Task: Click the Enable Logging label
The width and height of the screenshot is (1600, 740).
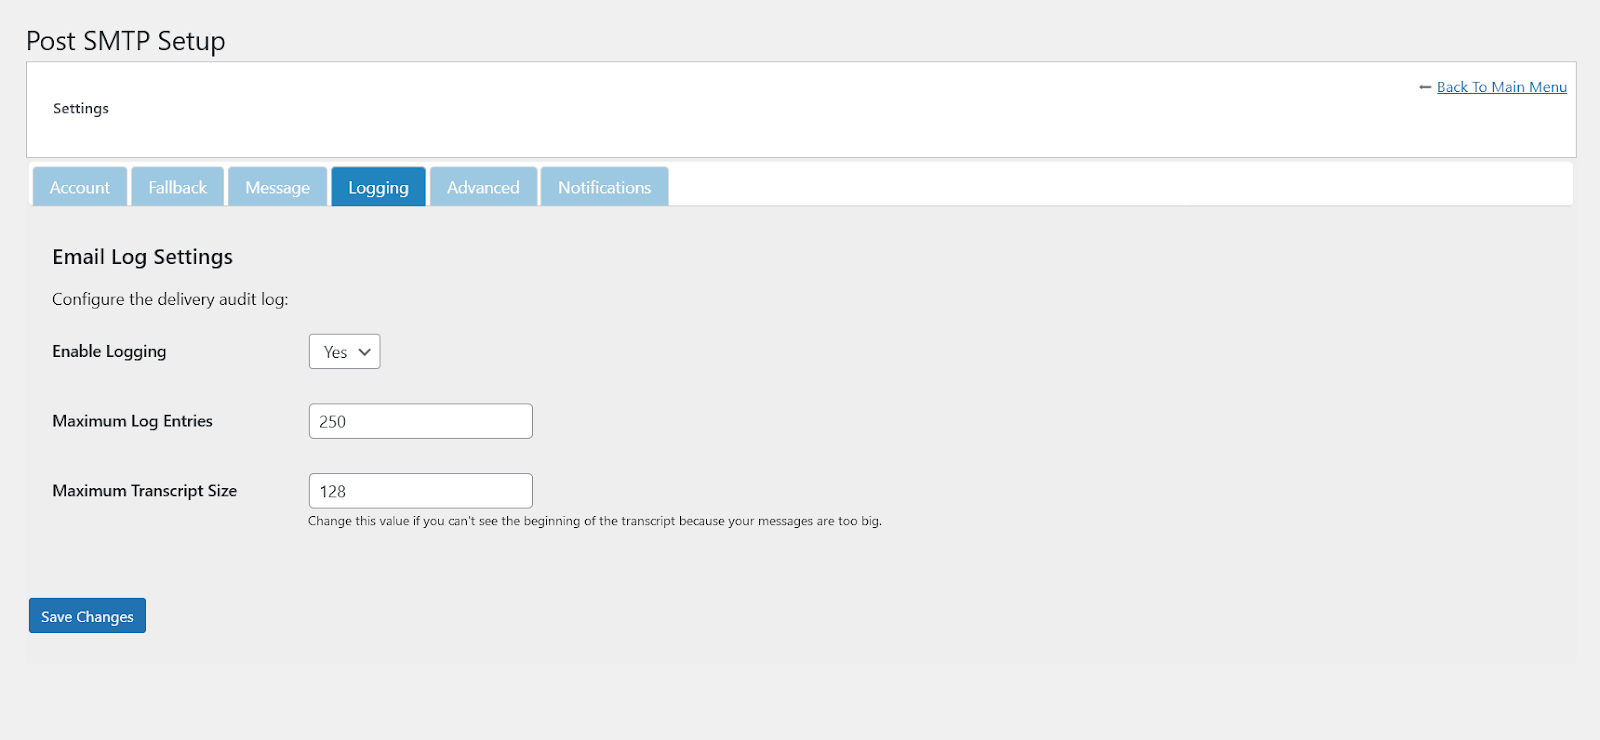Action: (109, 351)
